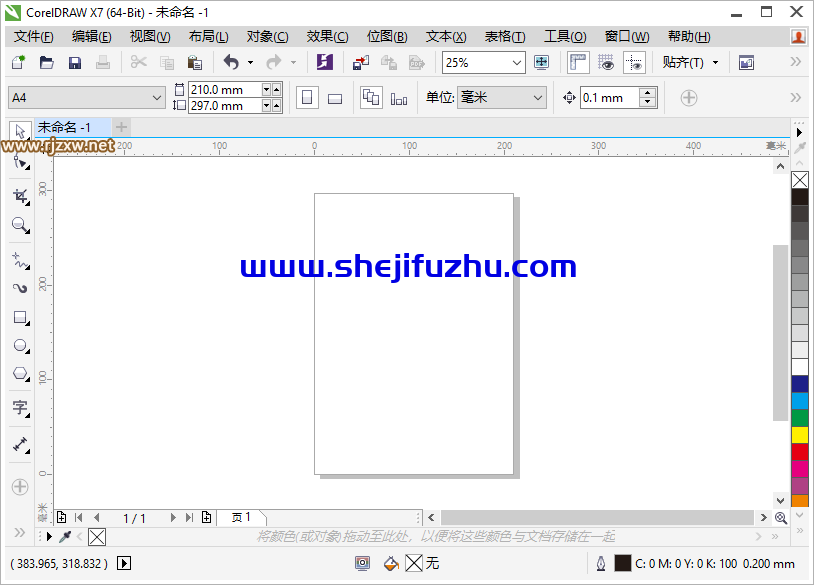Select the Pick tool arrow

tap(20, 131)
